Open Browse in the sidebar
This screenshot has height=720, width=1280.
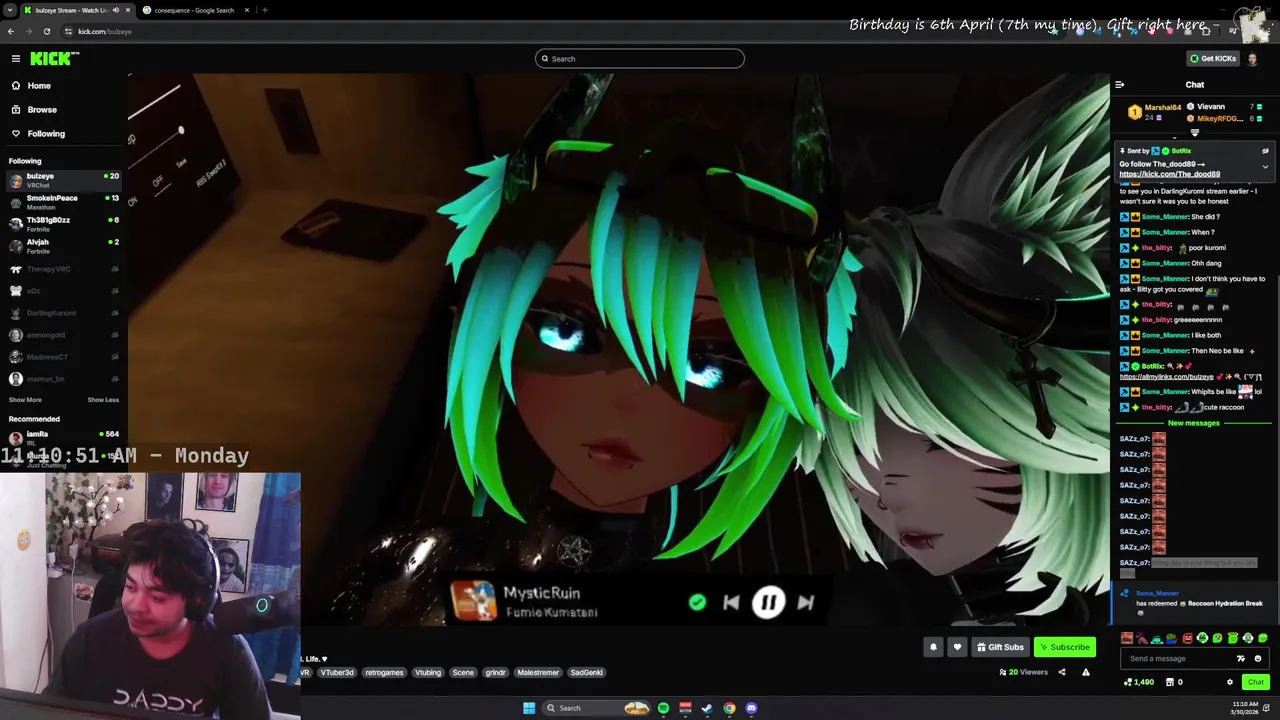point(42,110)
